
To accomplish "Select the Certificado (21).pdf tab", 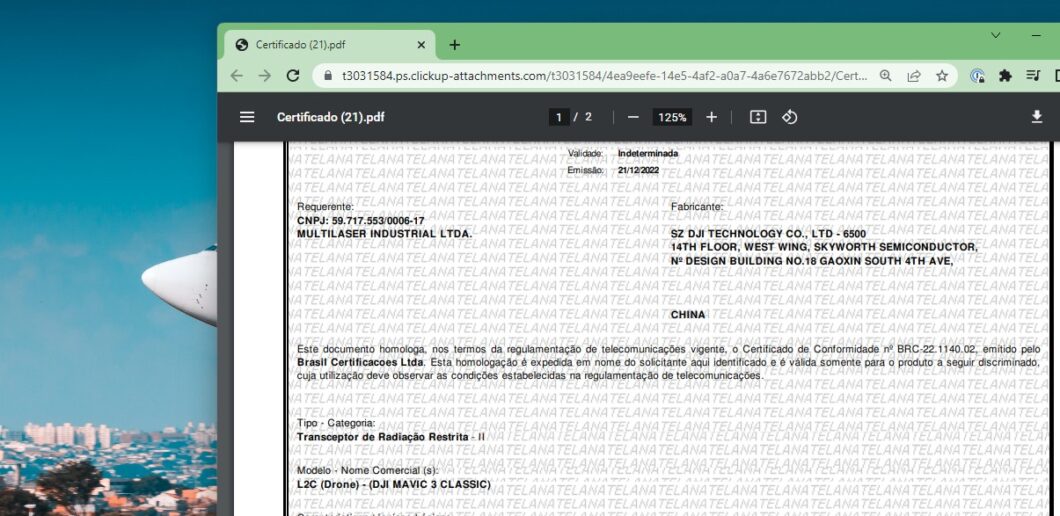I will point(329,45).
